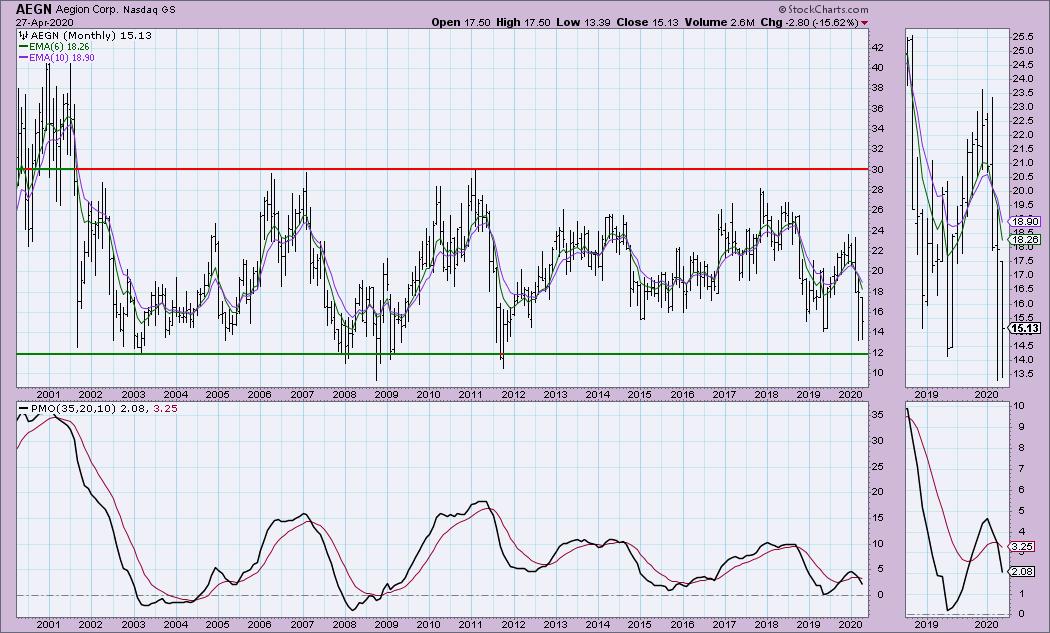Click the boxed 15.13 last price tag
Screen dimensions: 1050x633
[x=1025, y=328]
